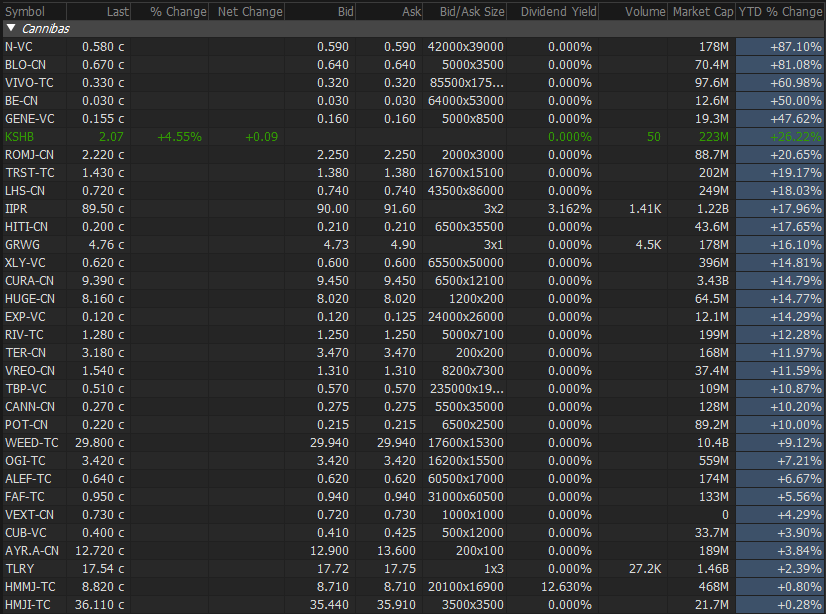Image resolution: width=826 pixels, height=614 pixels.
Task: Select the CUB-VC symbol
Action: [25, 532]
